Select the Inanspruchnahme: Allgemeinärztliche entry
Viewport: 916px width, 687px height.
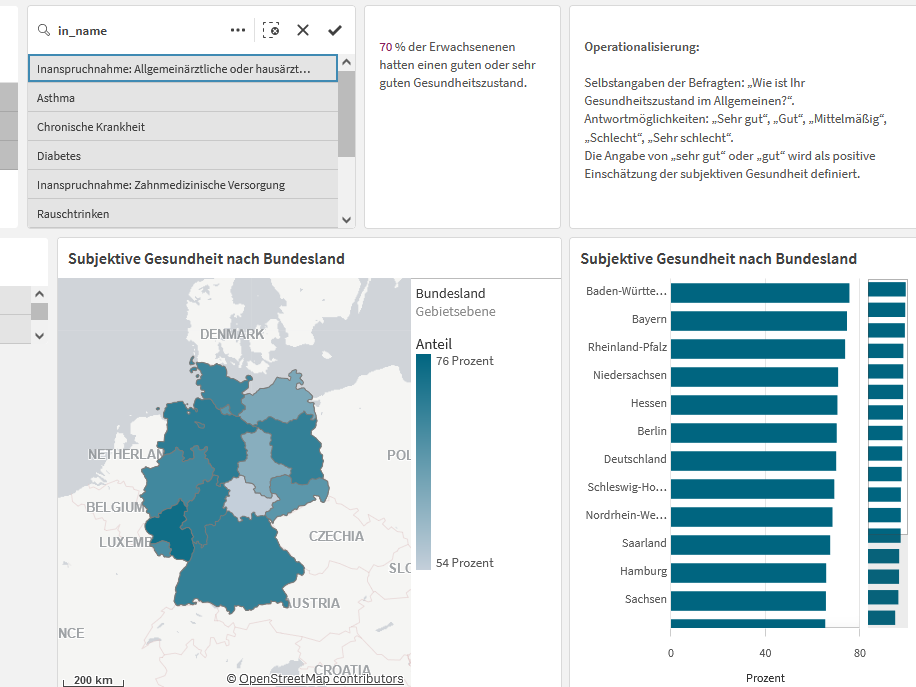coord(183,68)
